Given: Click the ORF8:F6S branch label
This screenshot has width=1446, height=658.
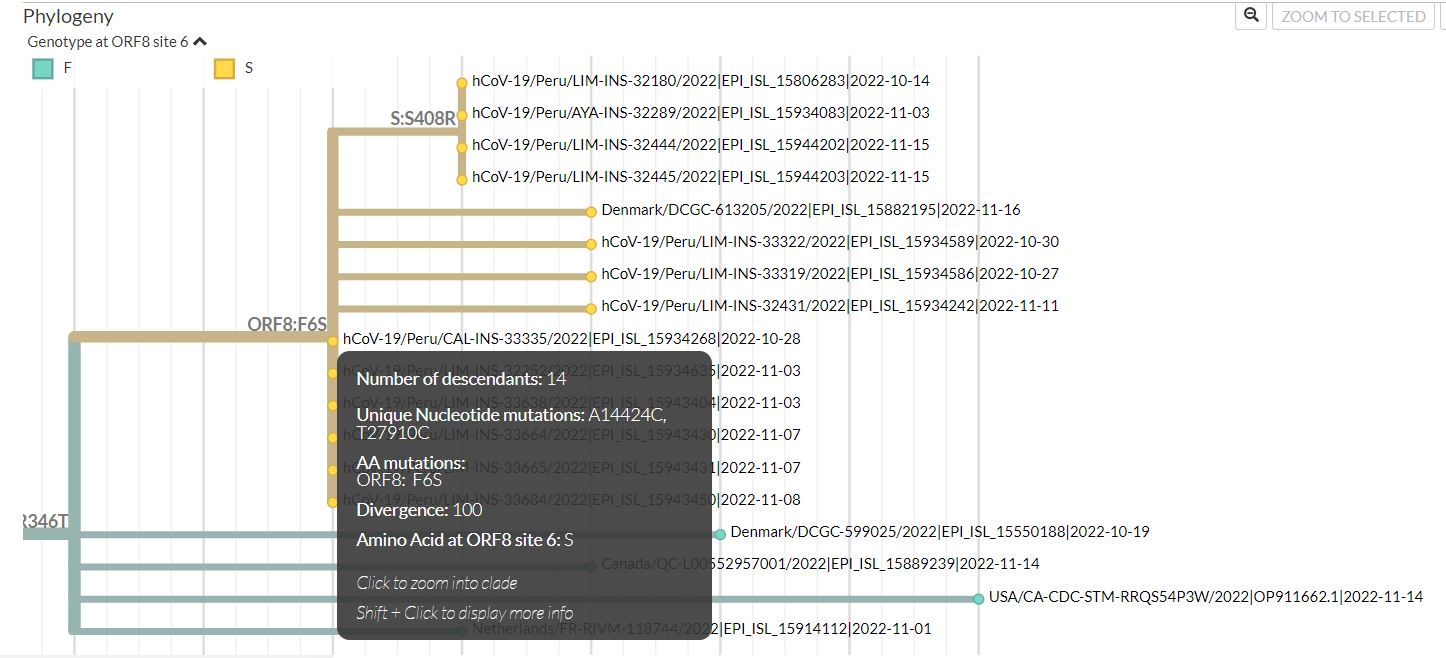Looking at the screenshot, I should click(x=287, y=324).
